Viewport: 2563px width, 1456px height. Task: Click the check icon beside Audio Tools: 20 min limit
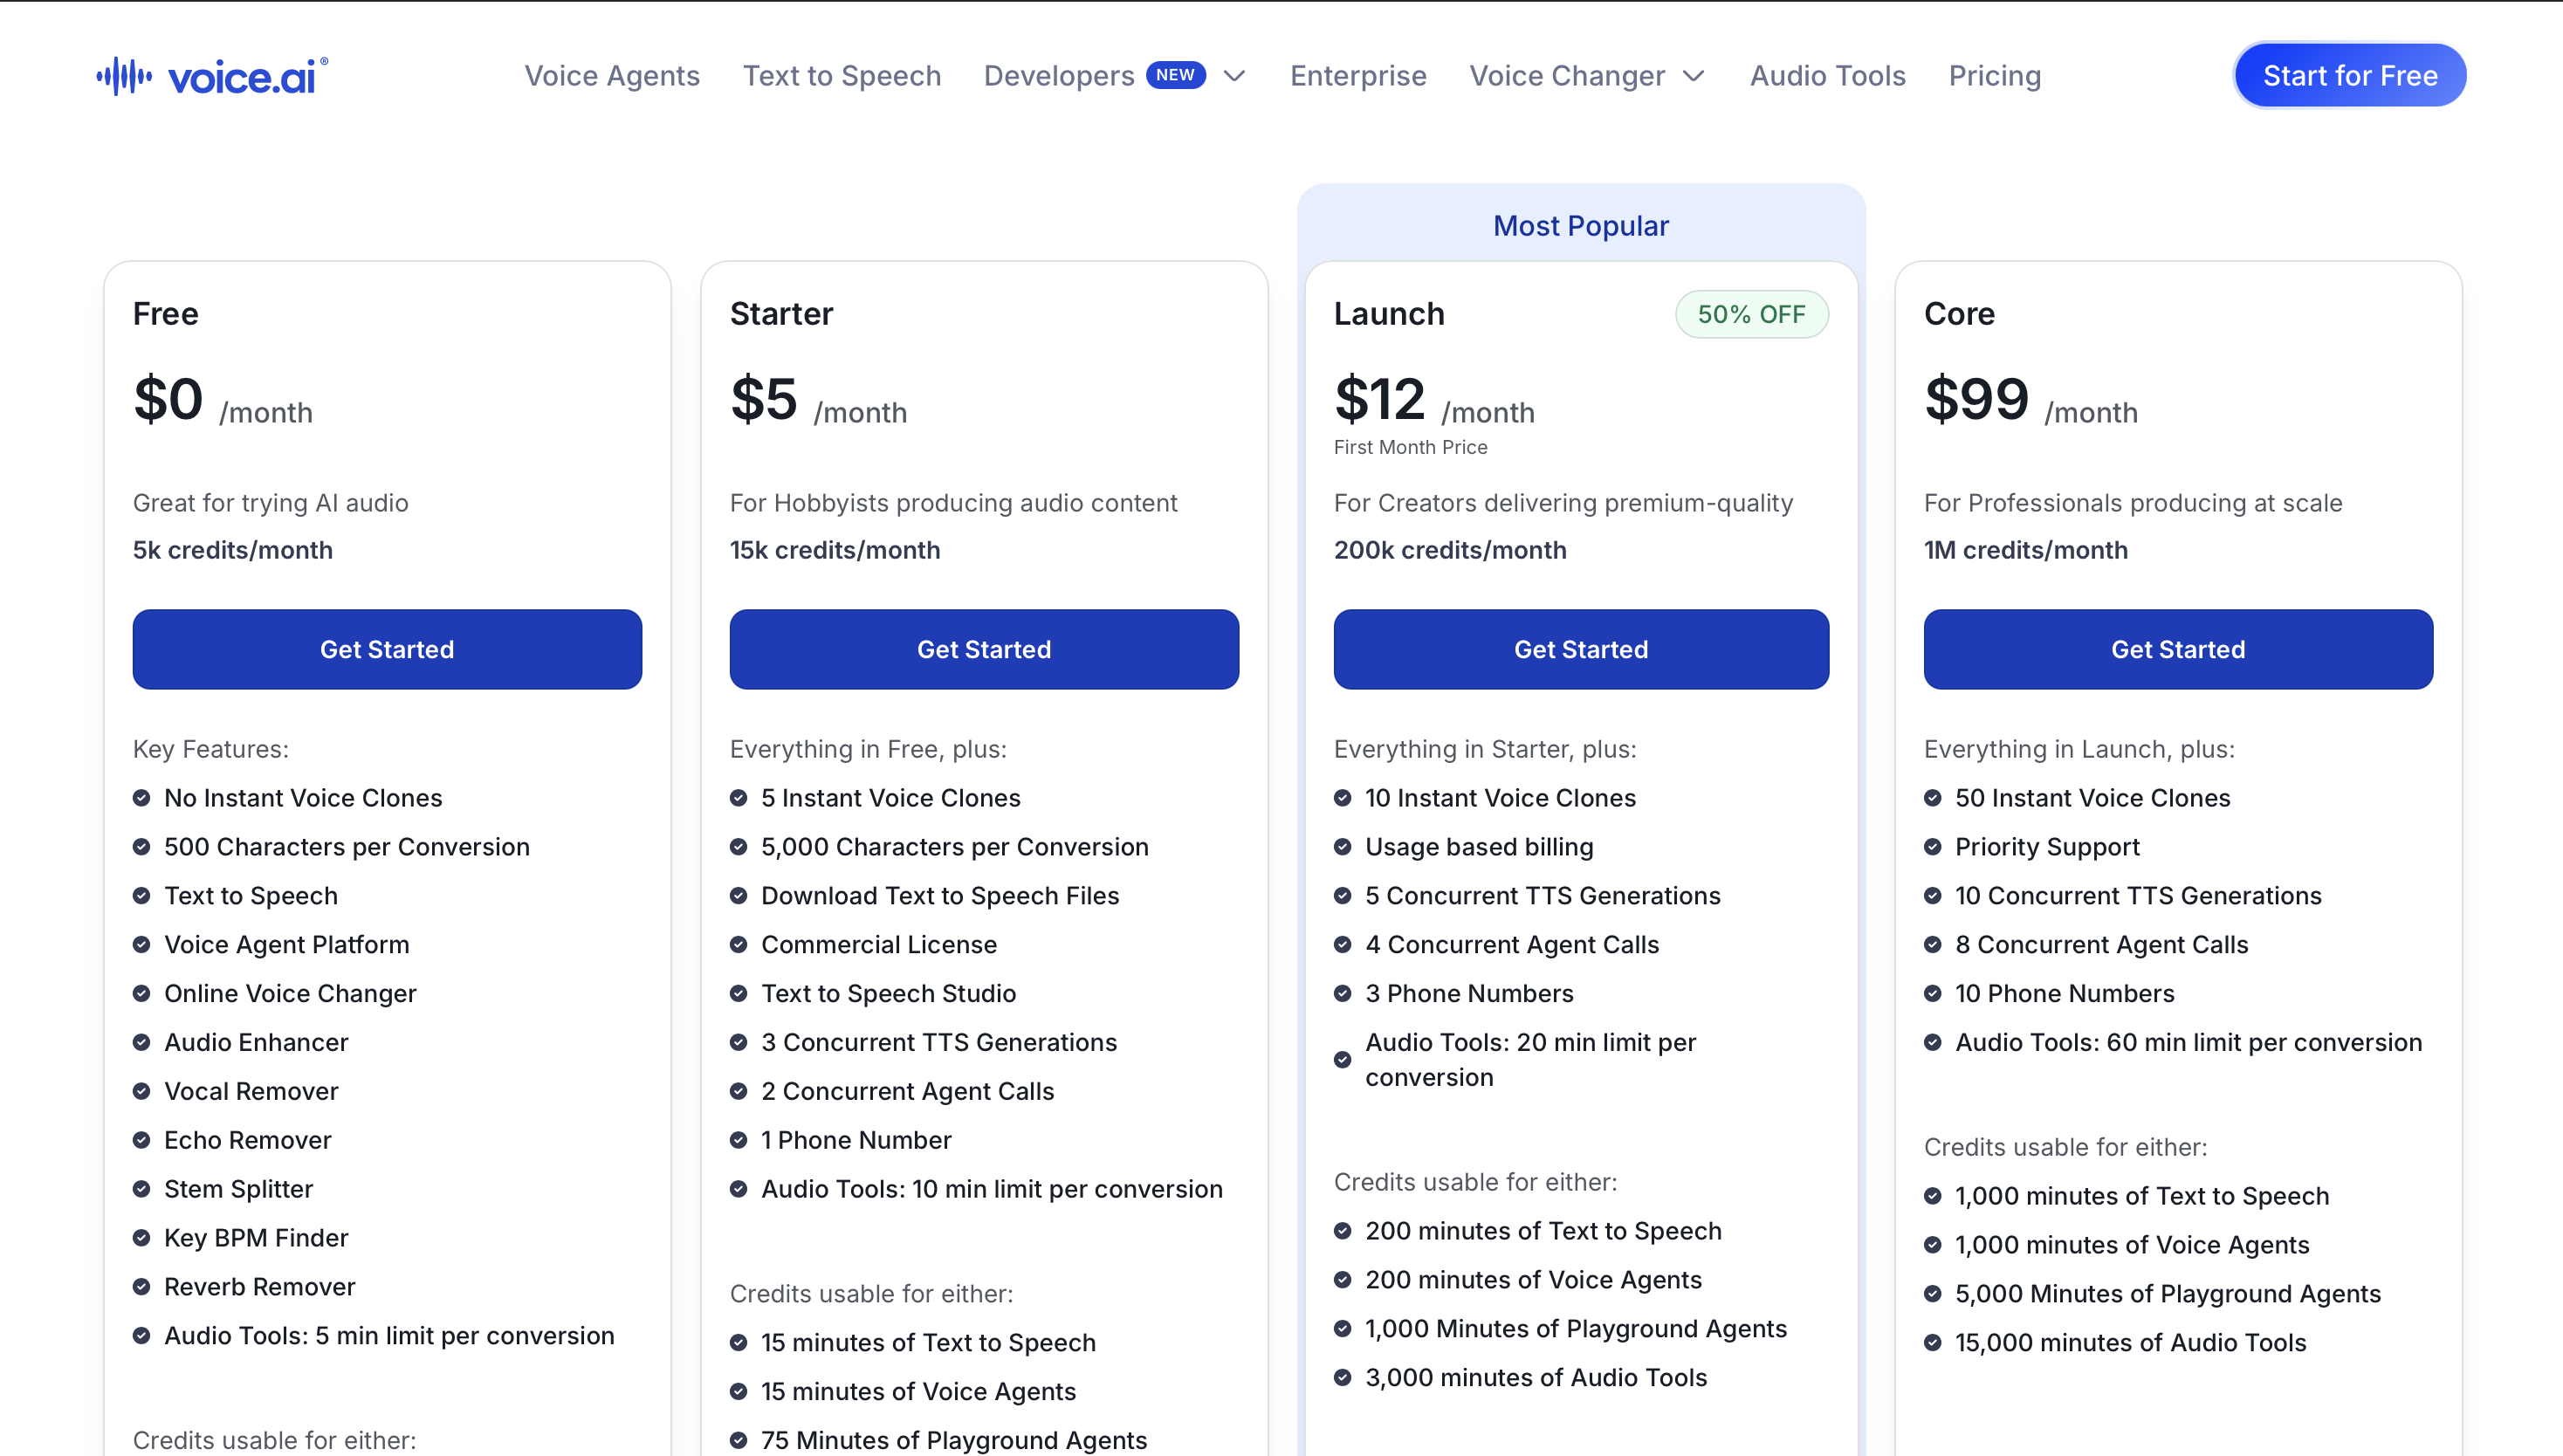tap(1342, 1060)
